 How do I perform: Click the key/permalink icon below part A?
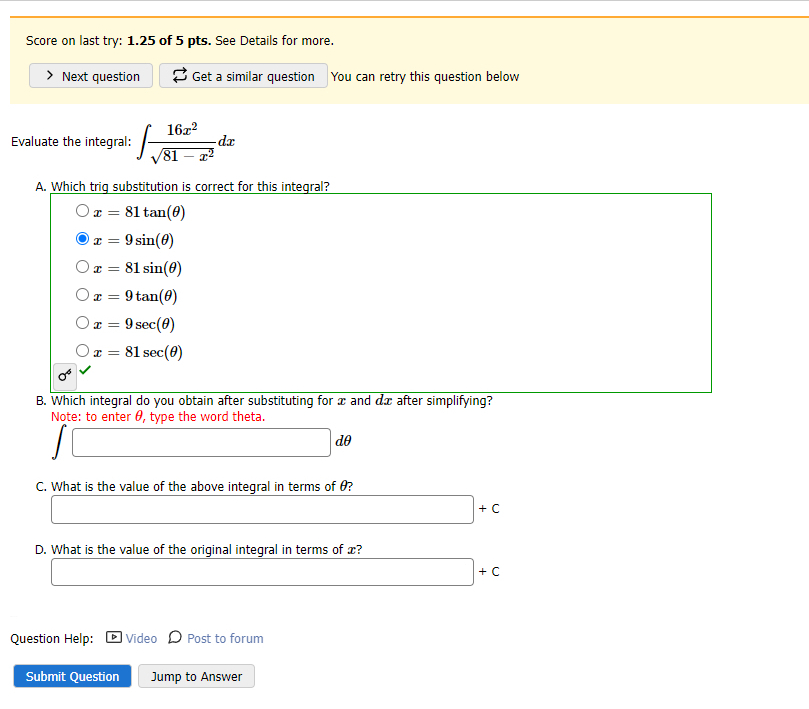point(63,375)
